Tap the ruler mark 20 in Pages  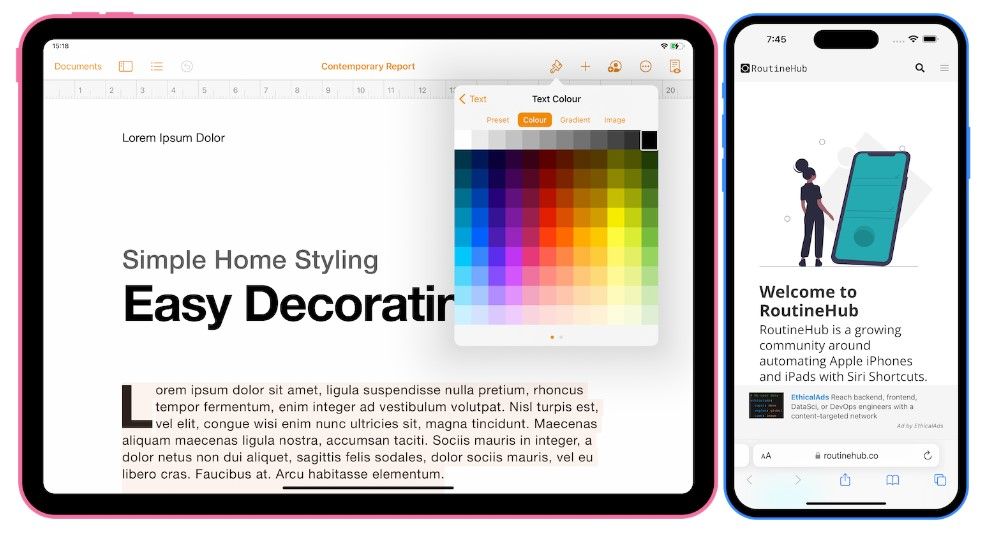pos(670,90)
